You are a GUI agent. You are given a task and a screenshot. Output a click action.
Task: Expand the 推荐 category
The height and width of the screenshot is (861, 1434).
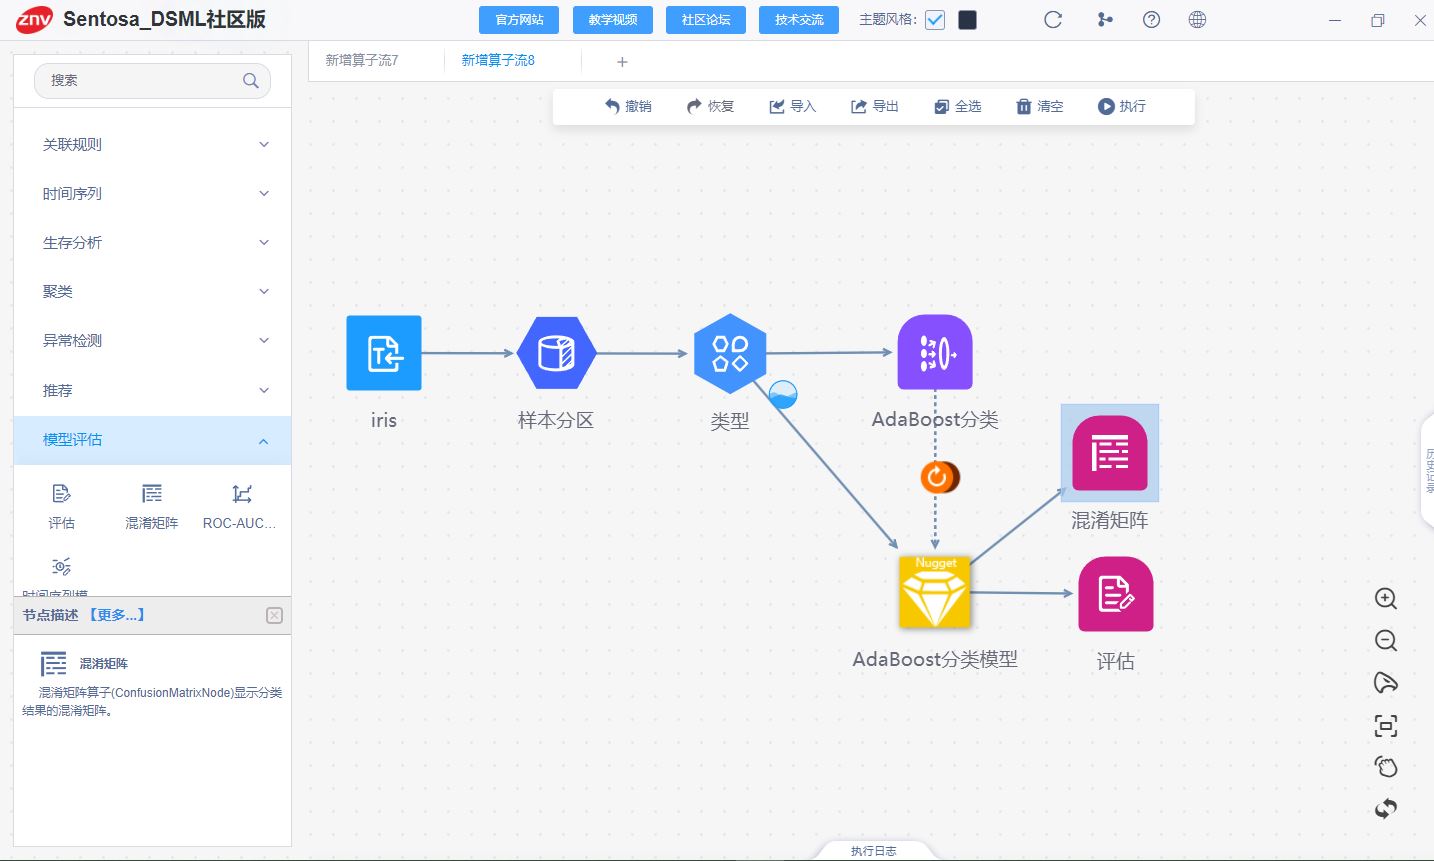tap(153, 391)
